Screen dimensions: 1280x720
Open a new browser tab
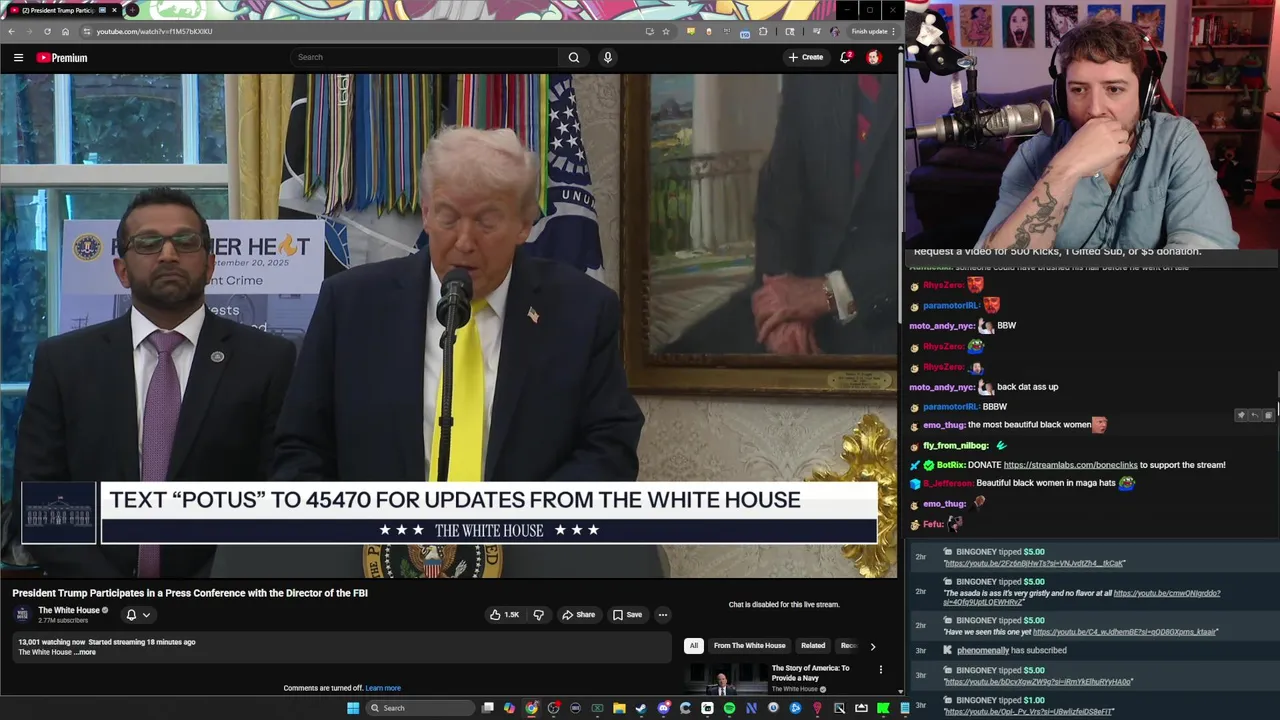click(132, 10)
